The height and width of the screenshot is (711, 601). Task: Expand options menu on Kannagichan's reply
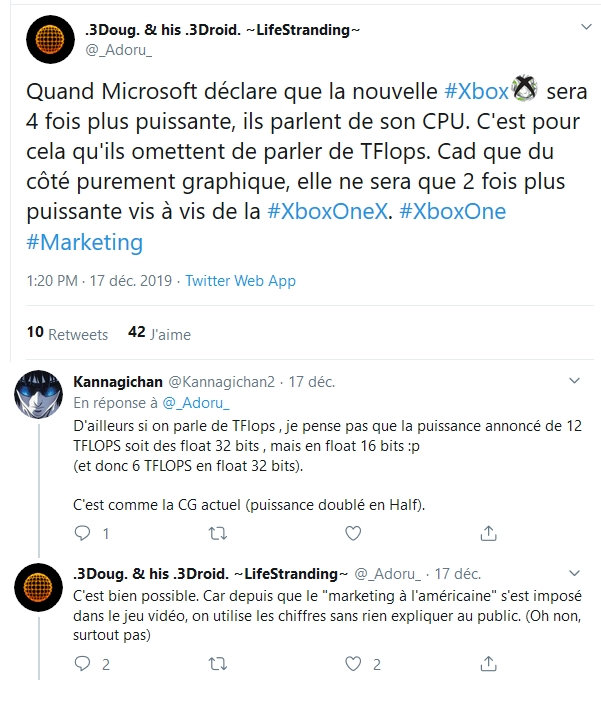(x=573, y=381)
